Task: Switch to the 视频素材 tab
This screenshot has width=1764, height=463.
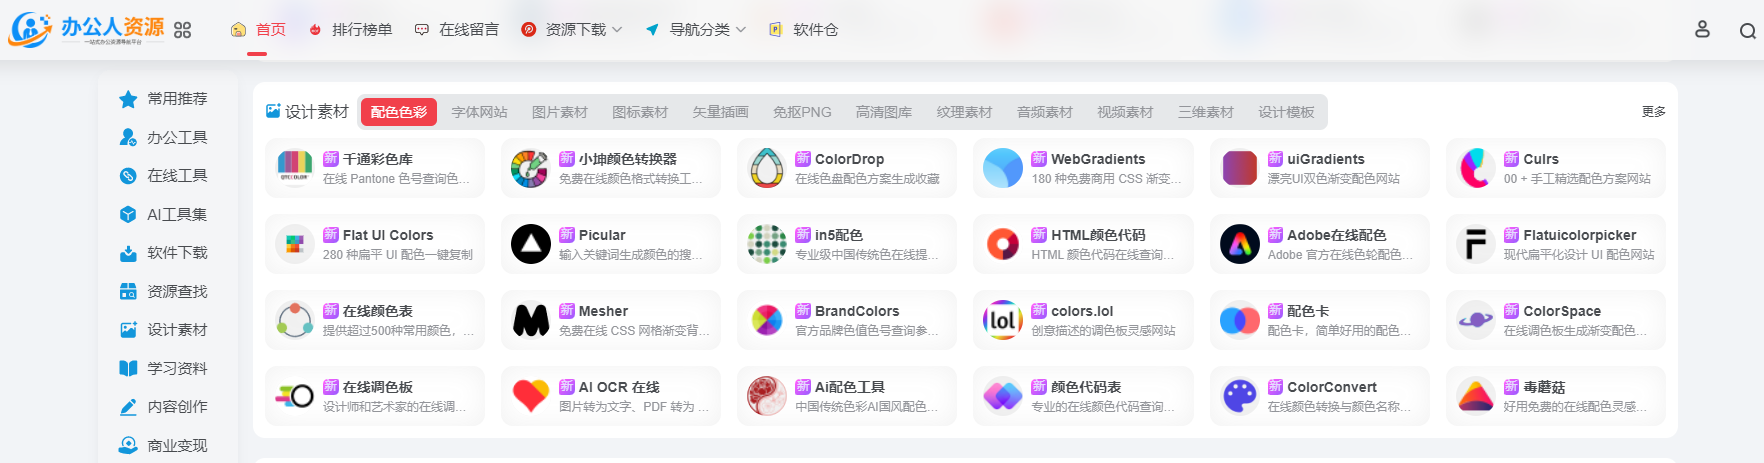Action: pyautogui.click(x=1125, y=112)
